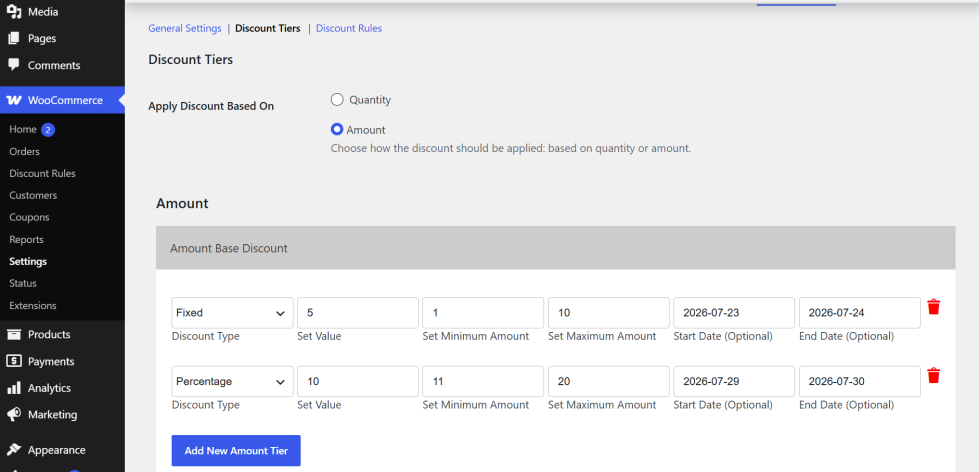This screenshot has width=979, height=472.
Task: Go to Customers submenu
Action: tap(33, 195)
